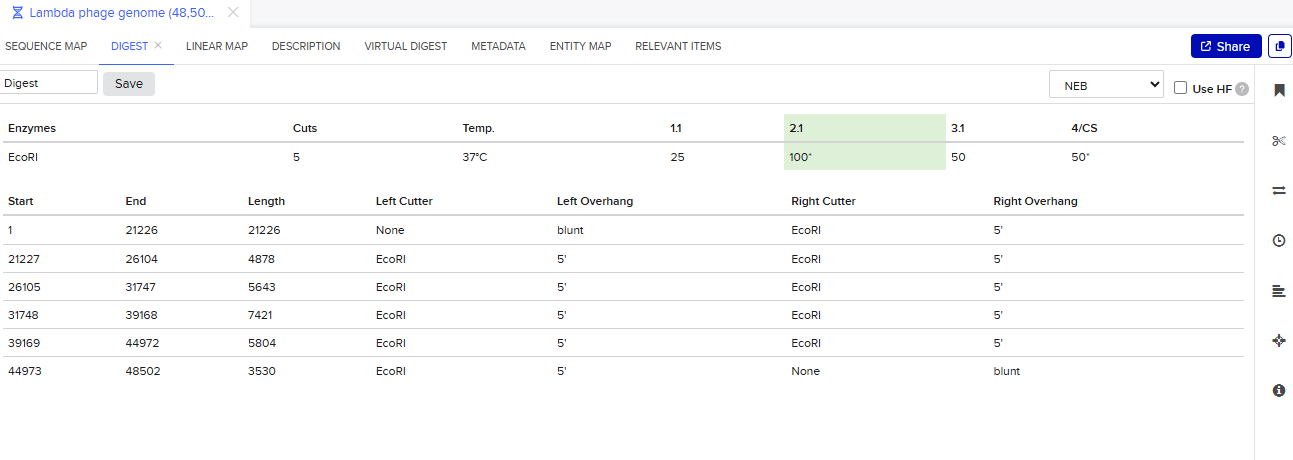Click the swap arrows icon in sidebar

point(1278,191)
